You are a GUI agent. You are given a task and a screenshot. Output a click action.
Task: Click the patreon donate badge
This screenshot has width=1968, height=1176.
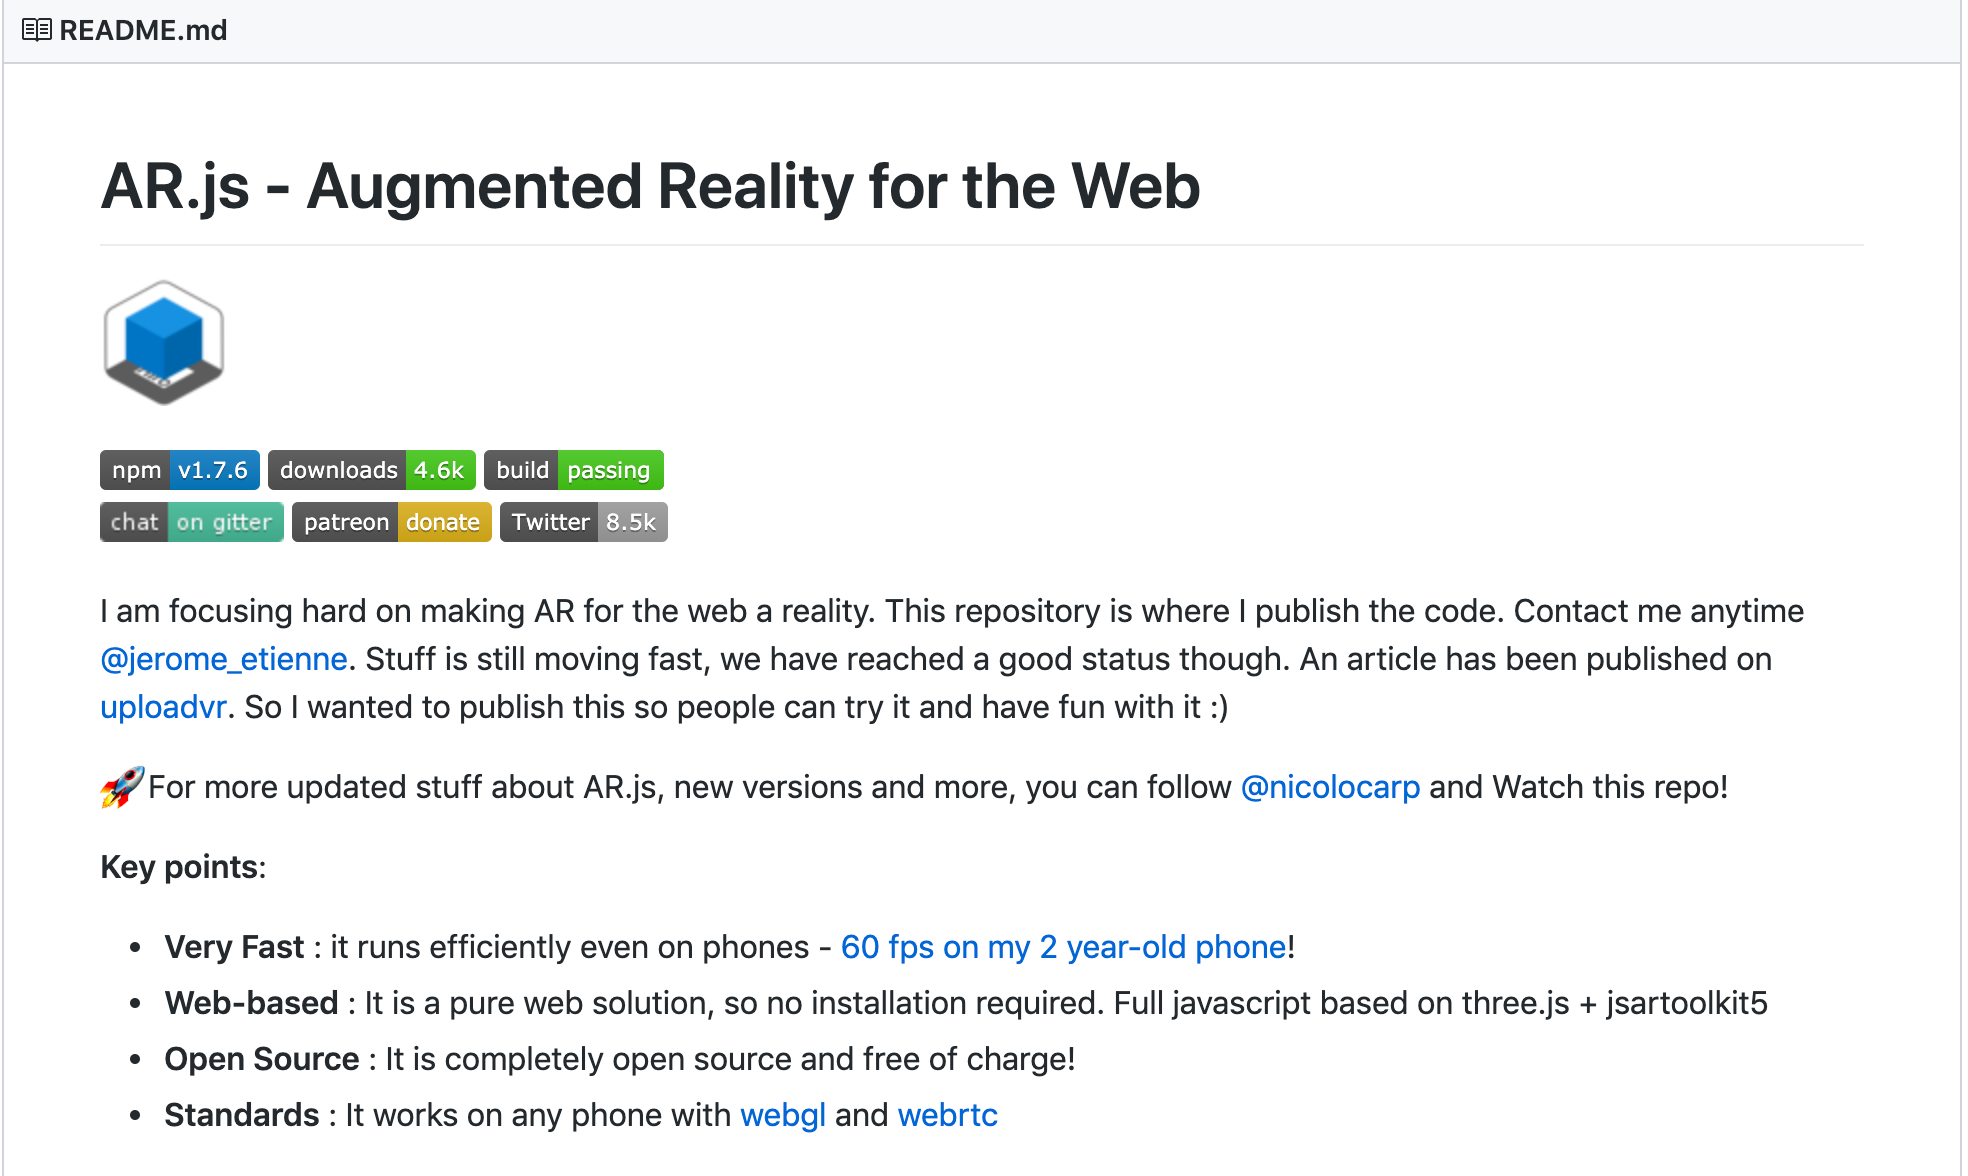point(391,521)
